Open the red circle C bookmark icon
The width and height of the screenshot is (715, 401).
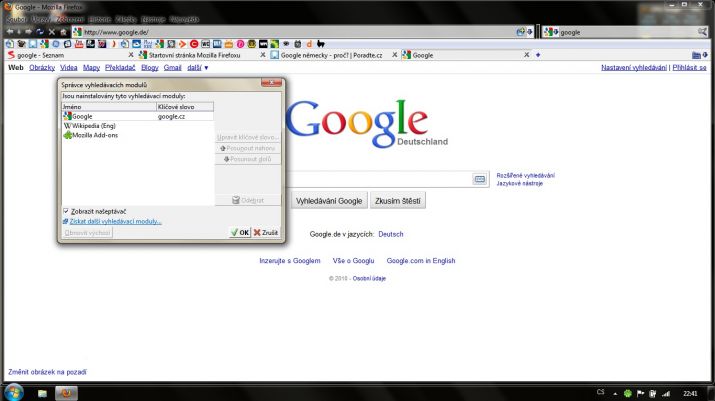194,44
